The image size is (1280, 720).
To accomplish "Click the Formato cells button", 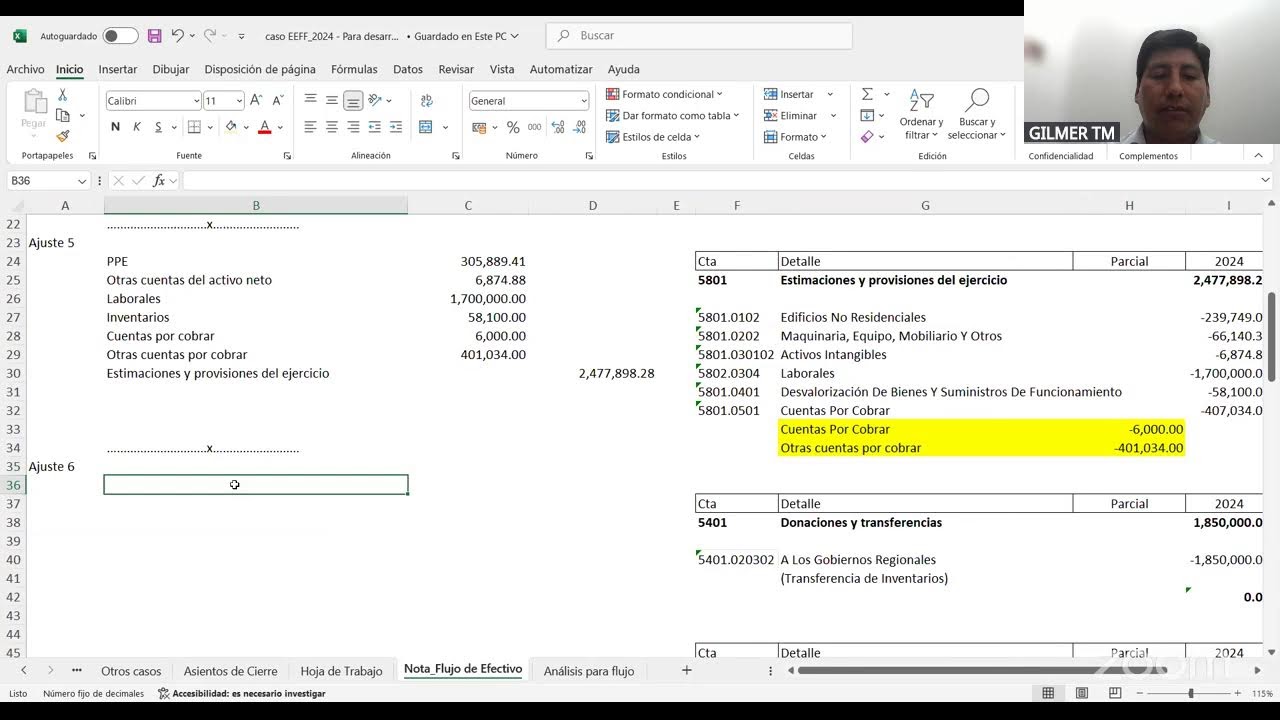I will 795,137.
